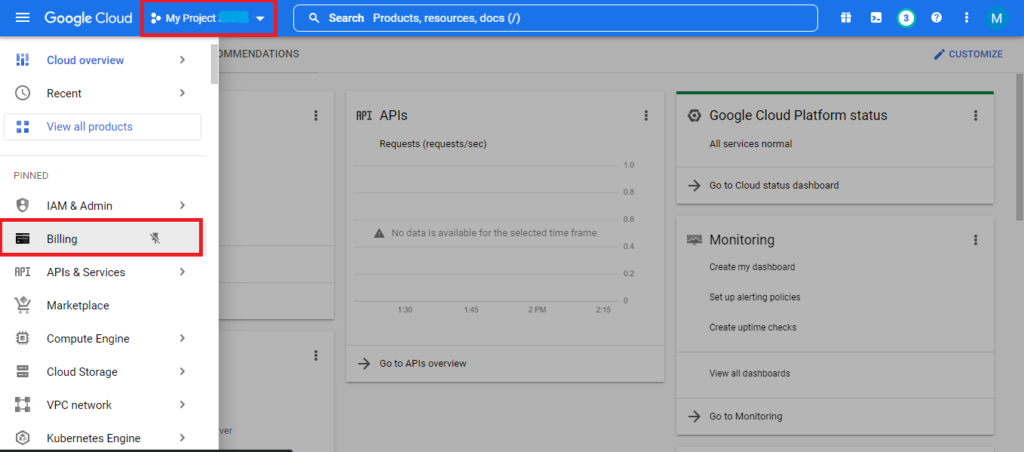The width and height of the screenshot is (1024, 452).
Task: Click View all dashboards link
Action: [x=750, y=374]
